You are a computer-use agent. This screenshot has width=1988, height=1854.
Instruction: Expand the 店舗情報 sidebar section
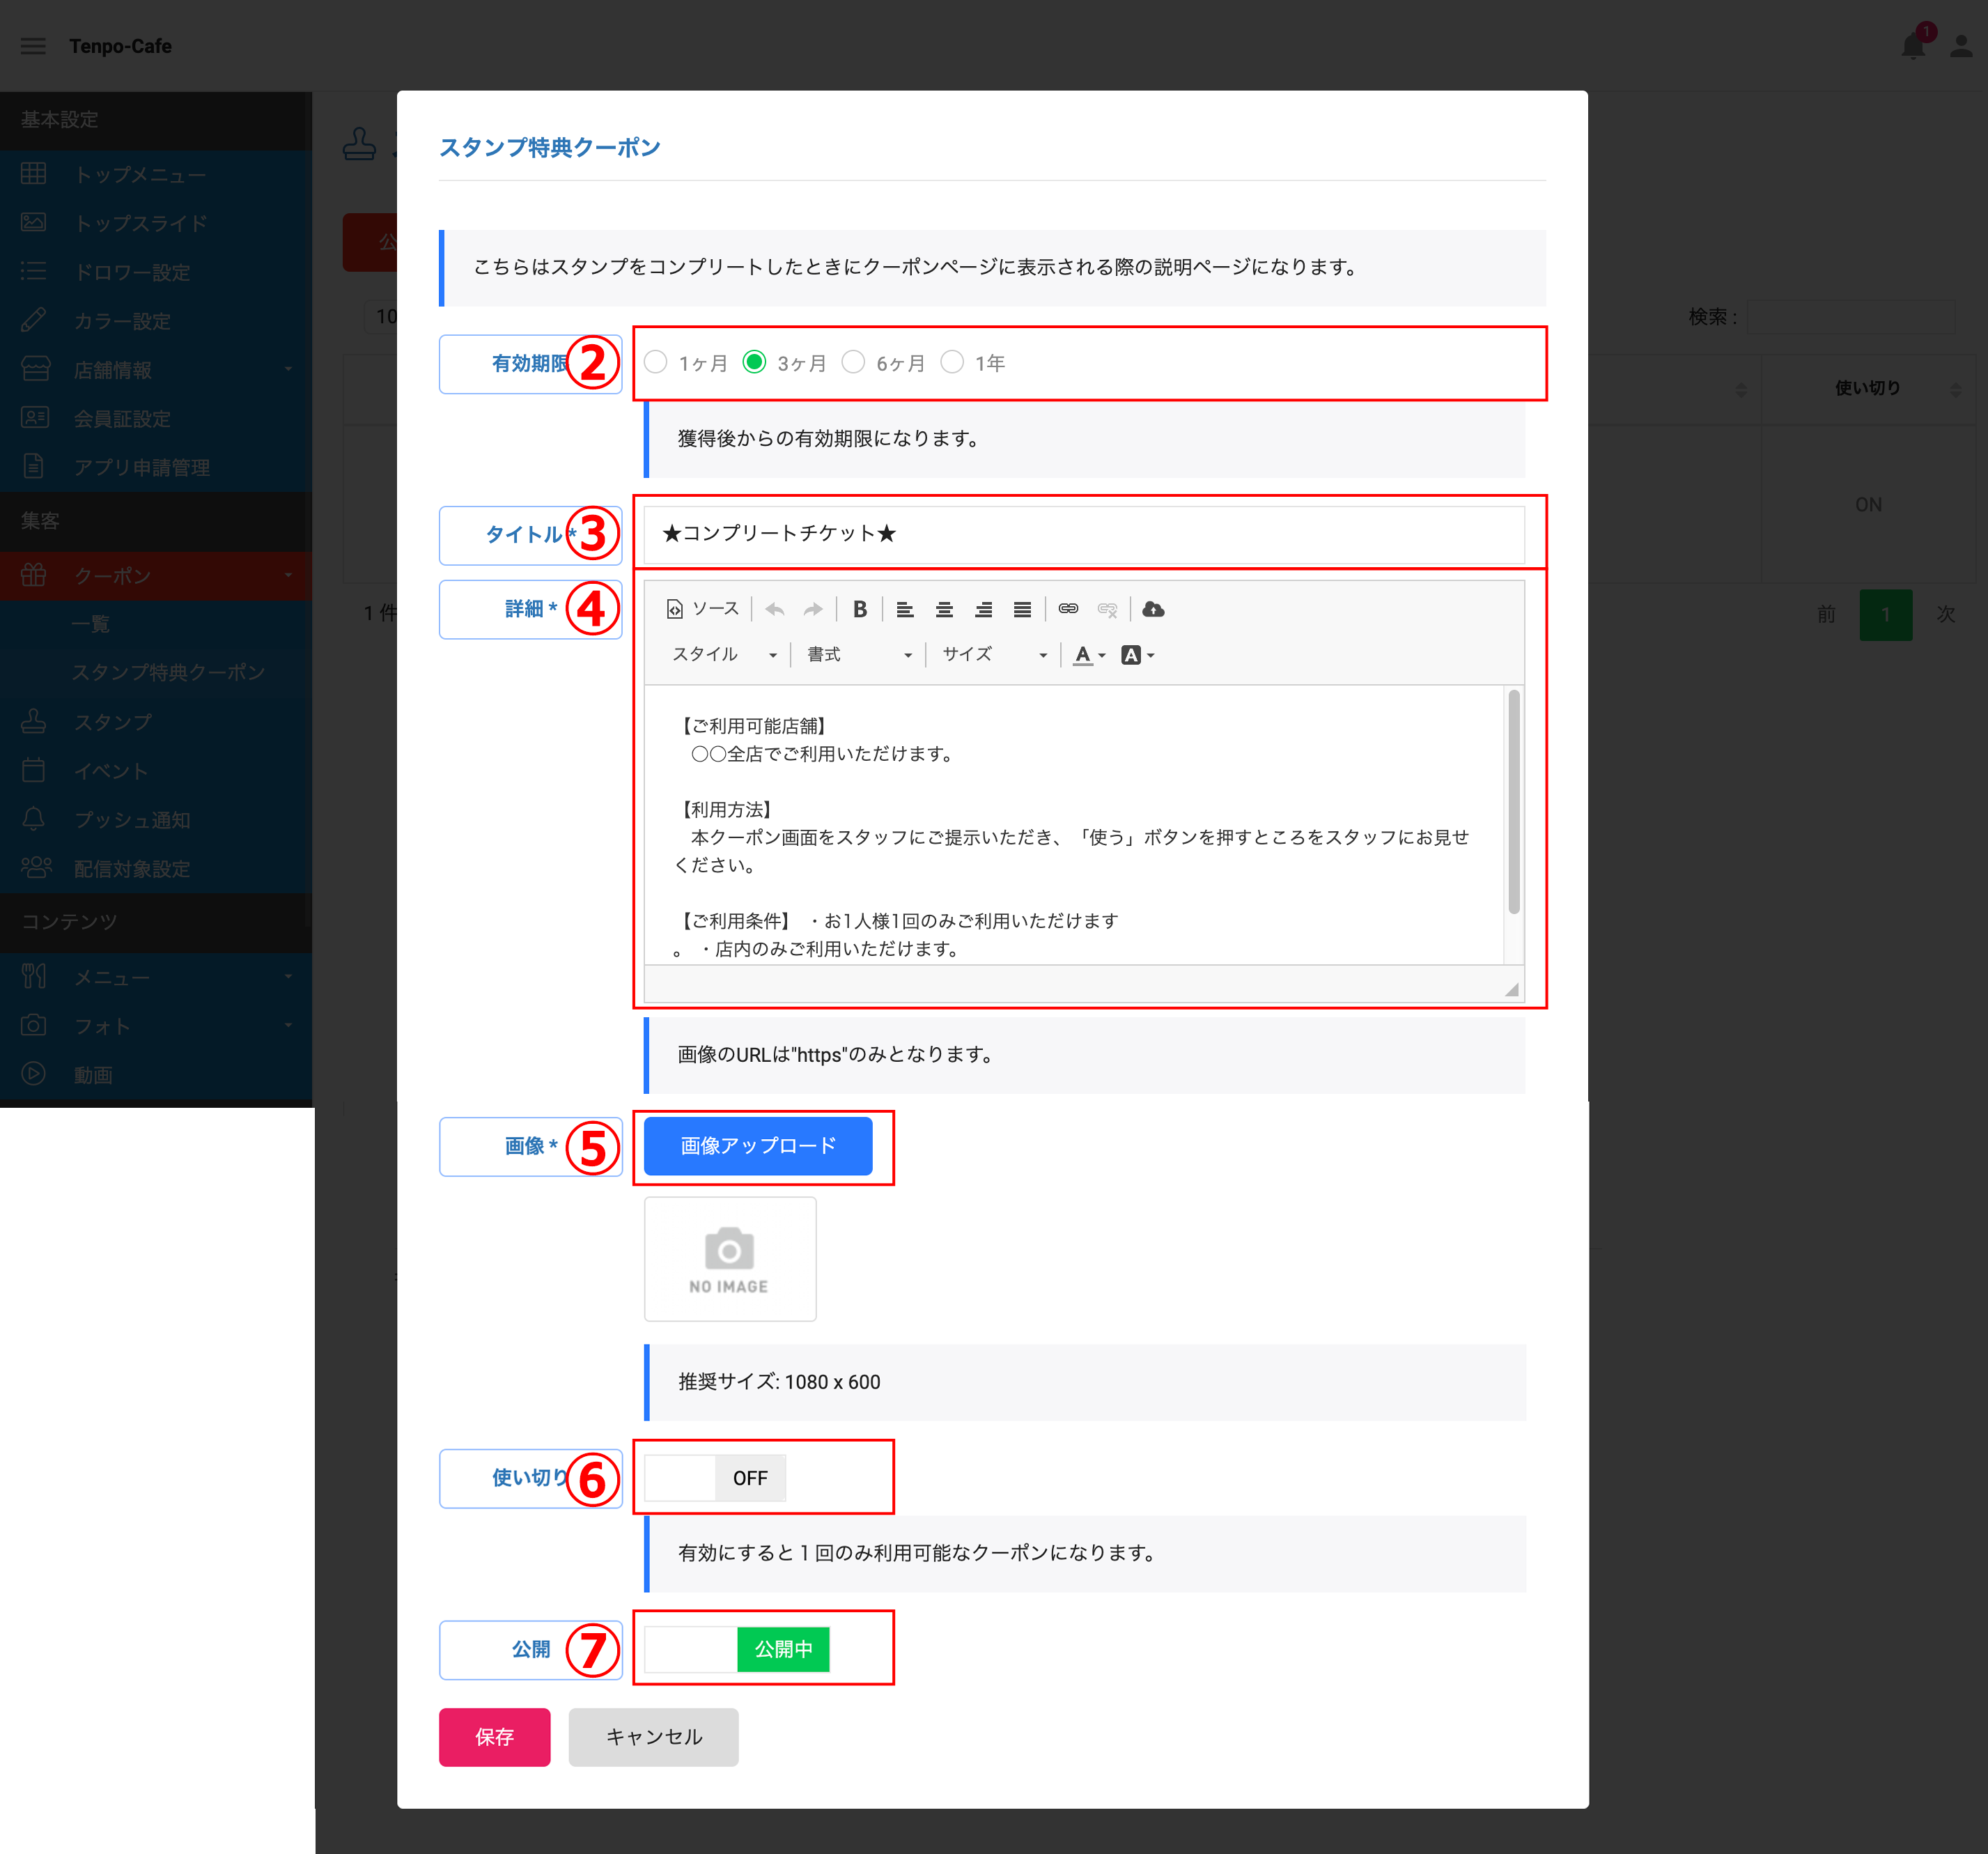[156, 370]
